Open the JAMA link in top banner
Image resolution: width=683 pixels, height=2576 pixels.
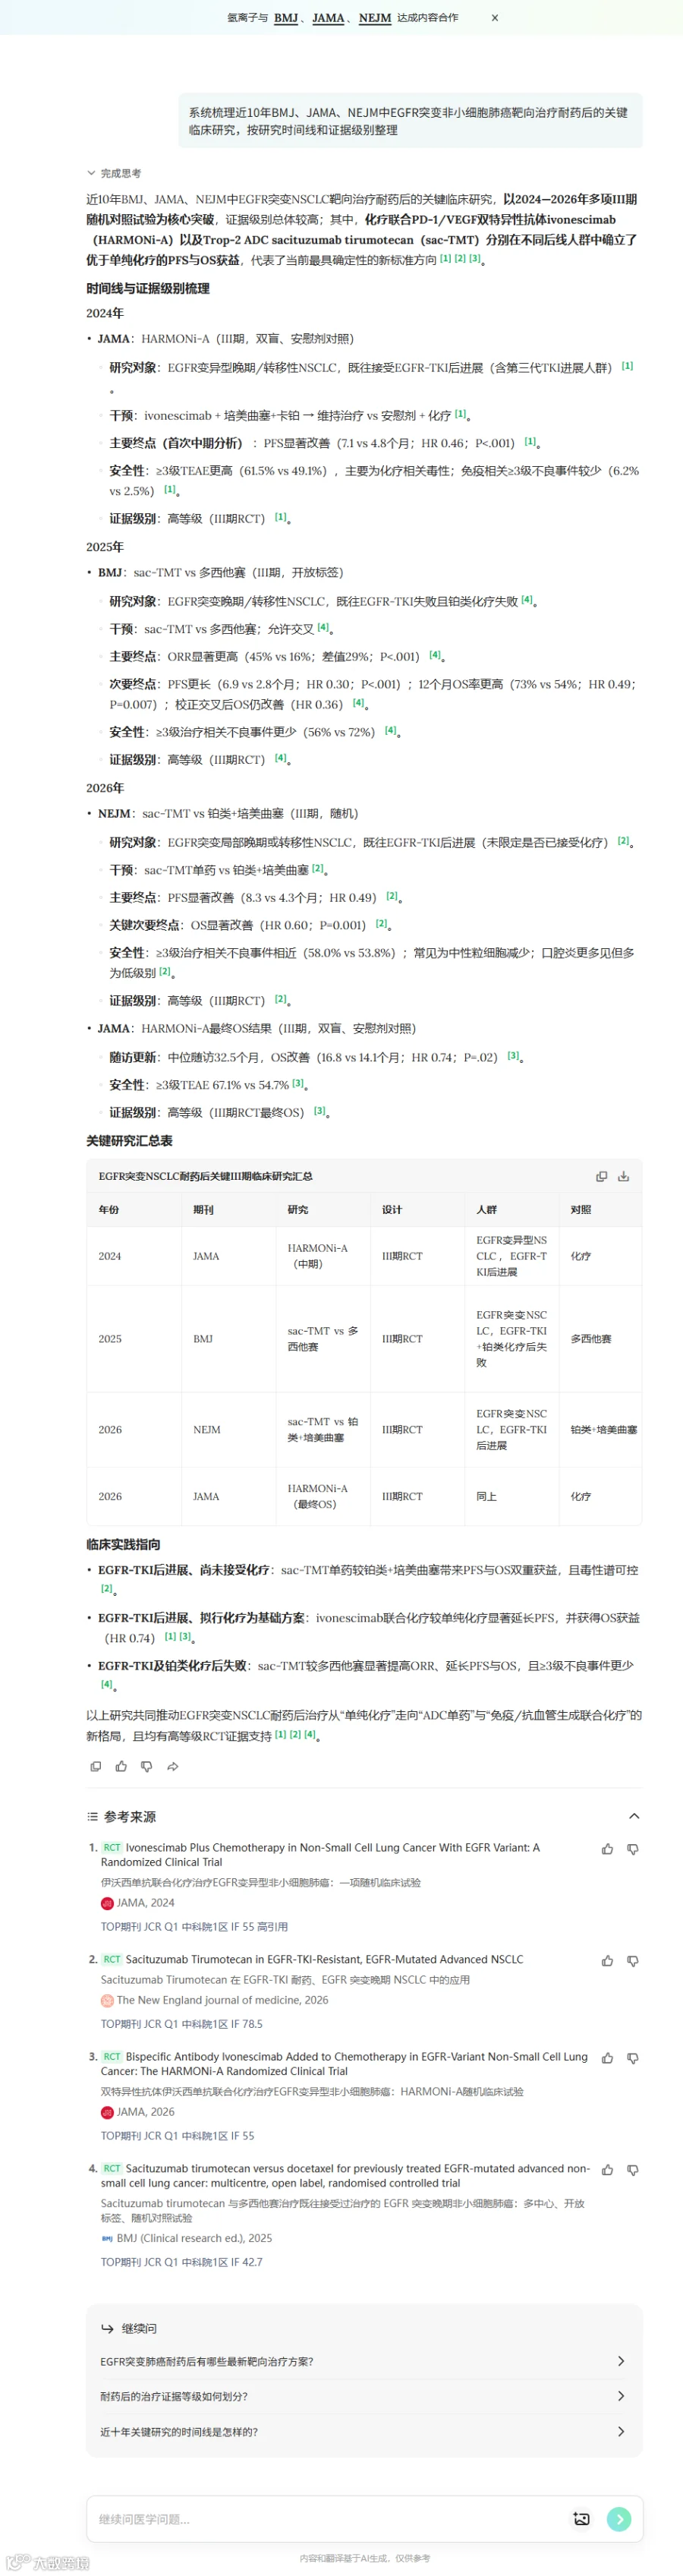point(328,18)
